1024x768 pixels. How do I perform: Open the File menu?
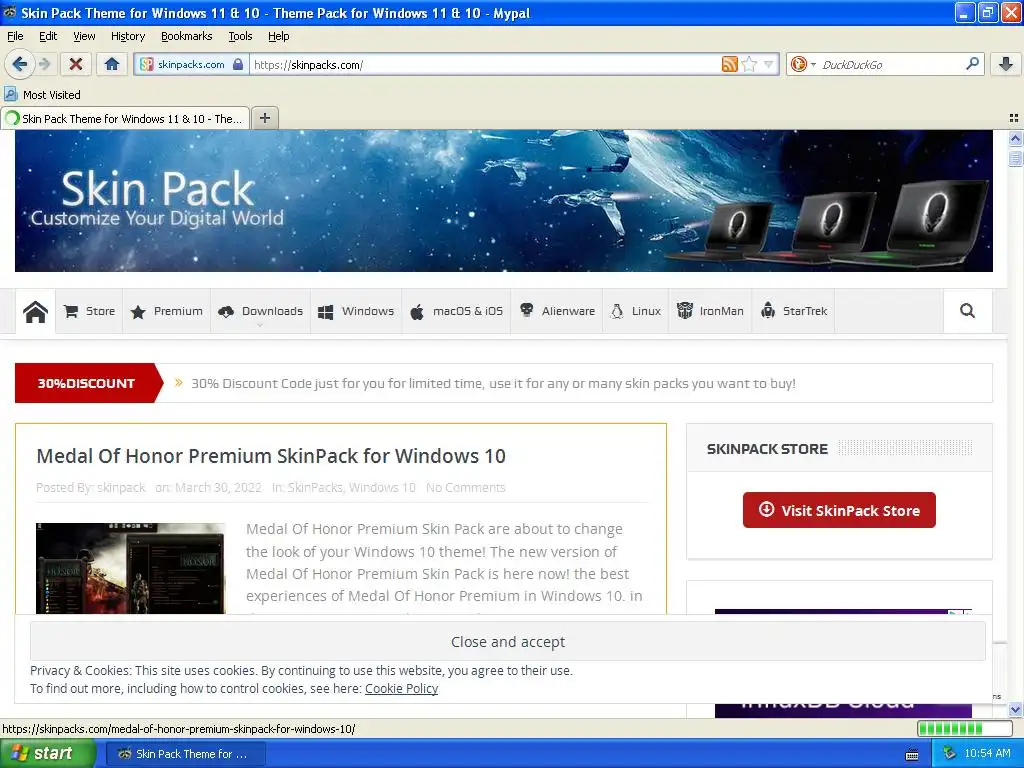coord(15,36)
